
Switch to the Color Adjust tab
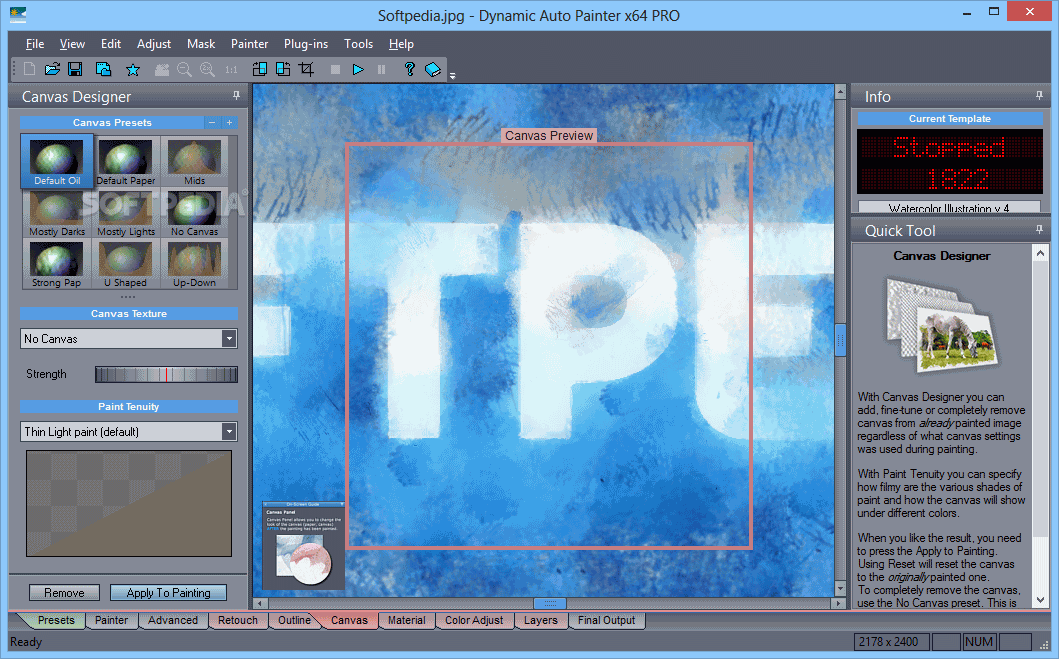coord(474,621)
